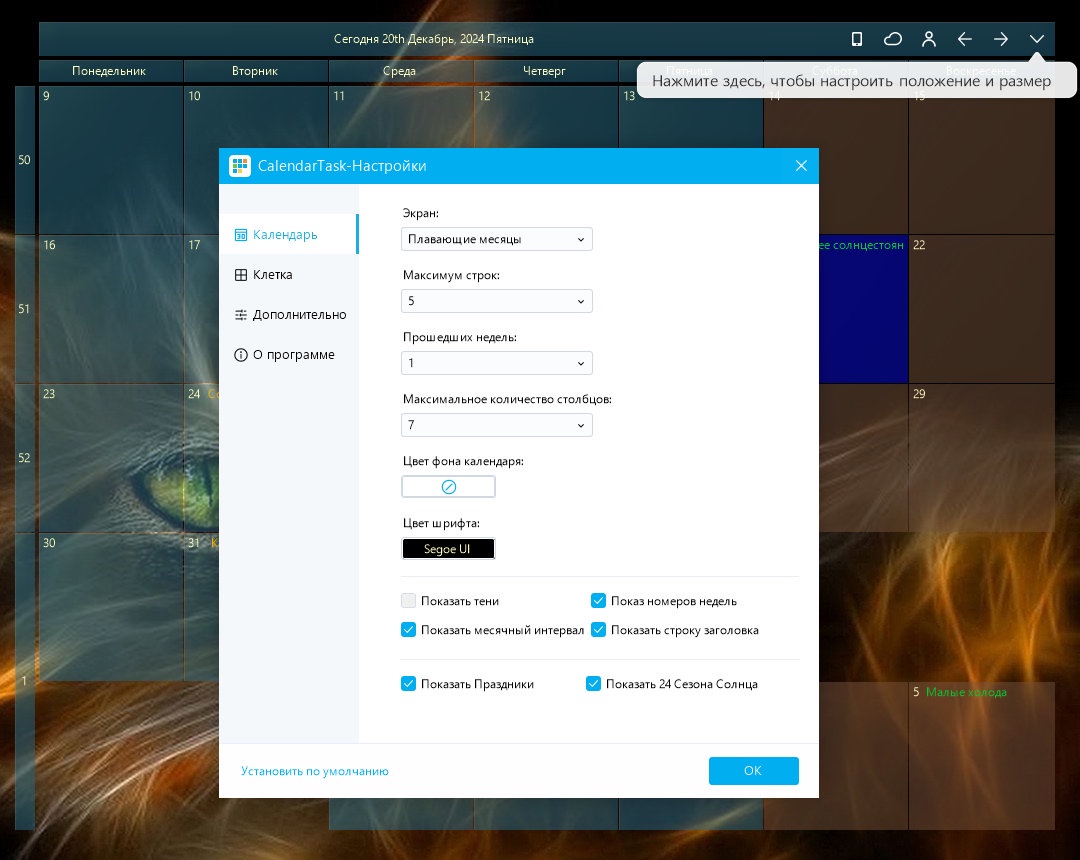This screenshot has width=1080, height=860.
Task: Go to previous period with left arrow
Action: [965, 39]
